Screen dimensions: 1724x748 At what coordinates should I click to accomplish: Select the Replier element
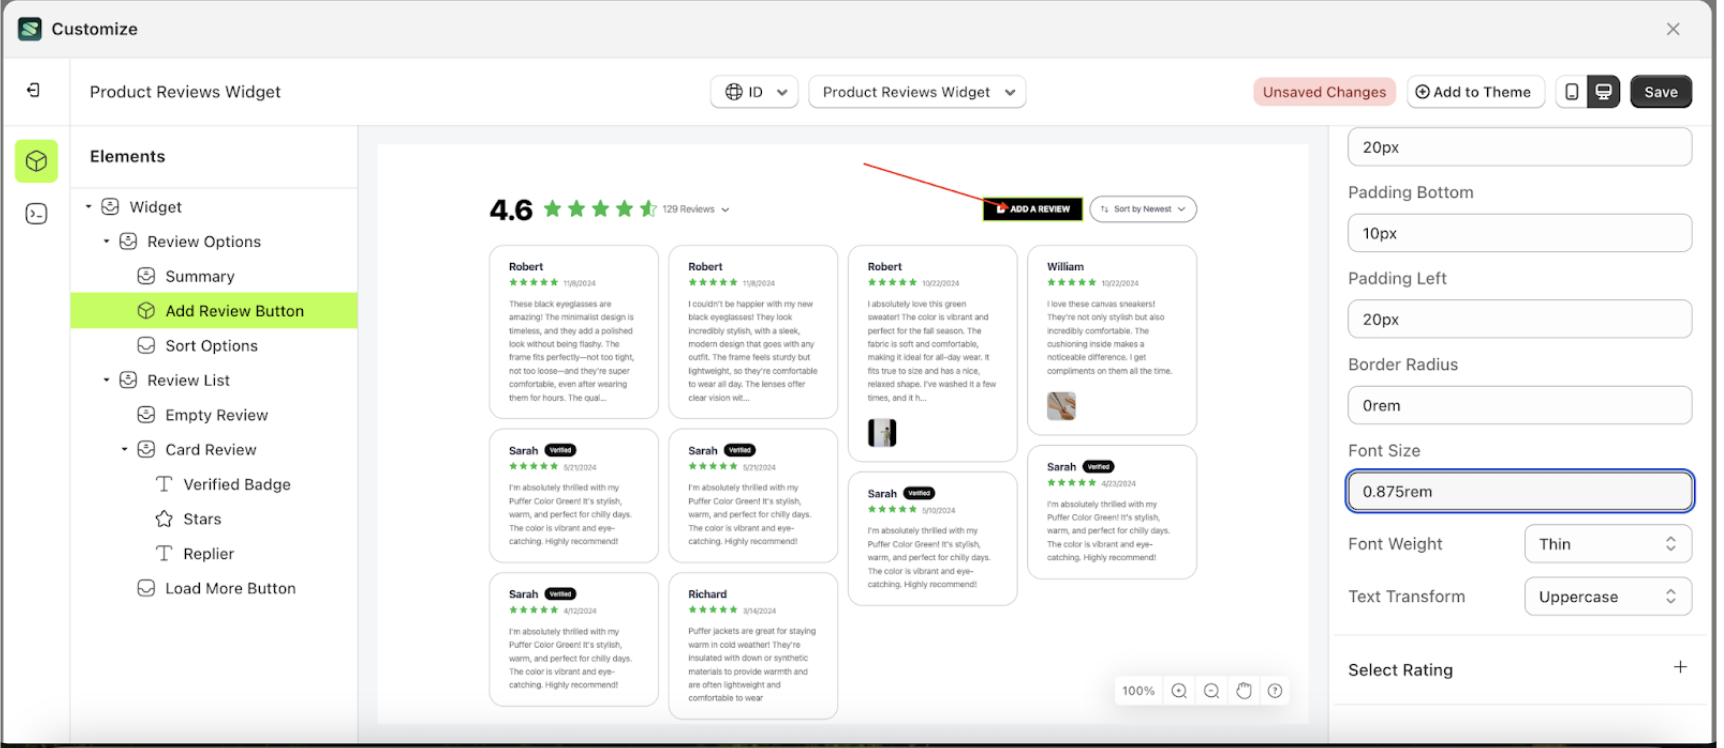point(208,554)
